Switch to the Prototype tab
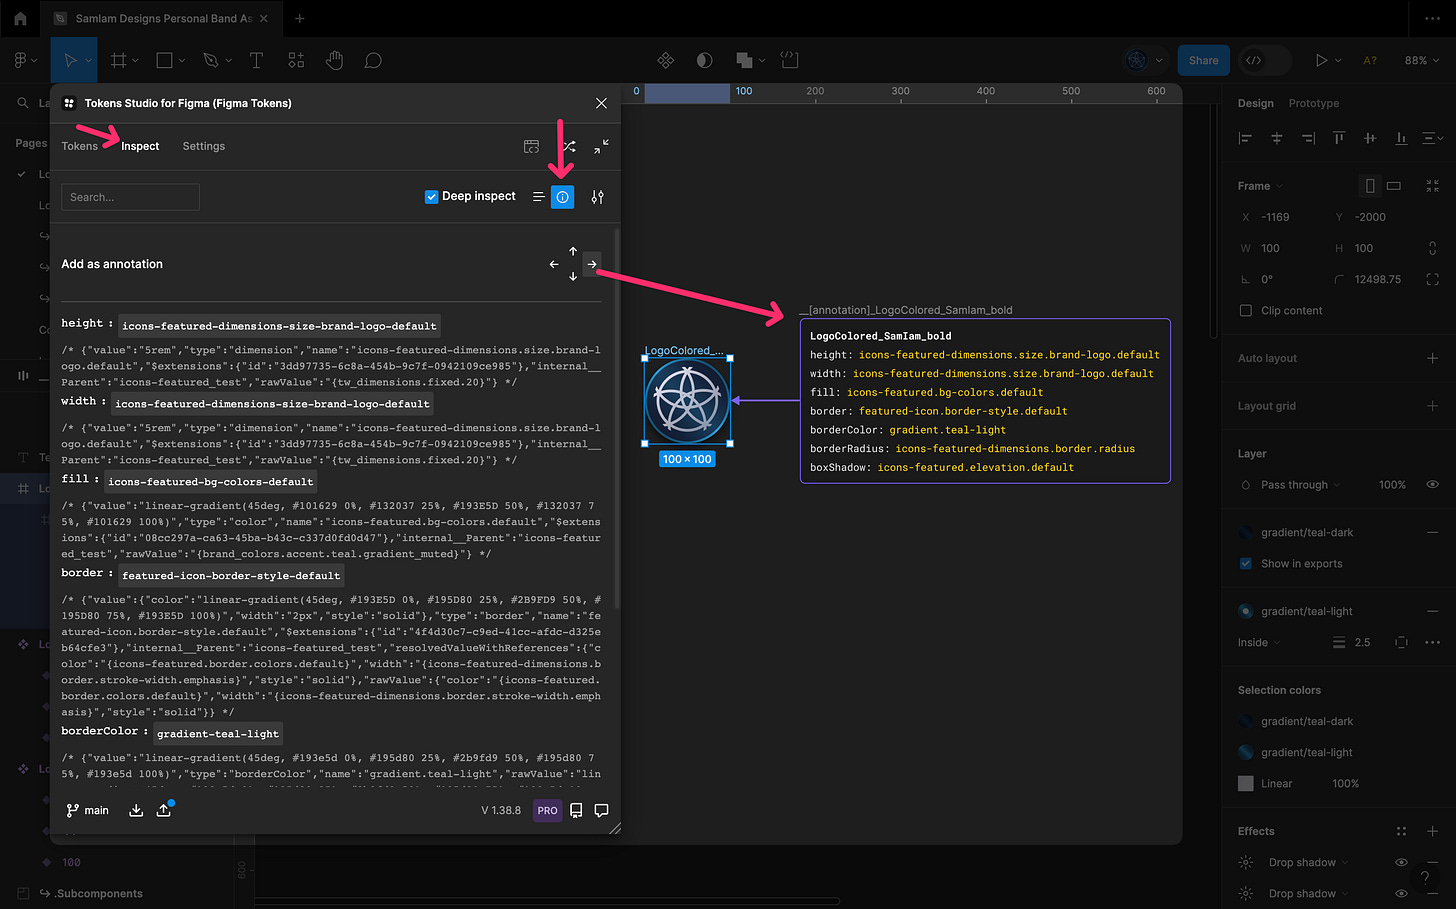 click(1314, 103)
